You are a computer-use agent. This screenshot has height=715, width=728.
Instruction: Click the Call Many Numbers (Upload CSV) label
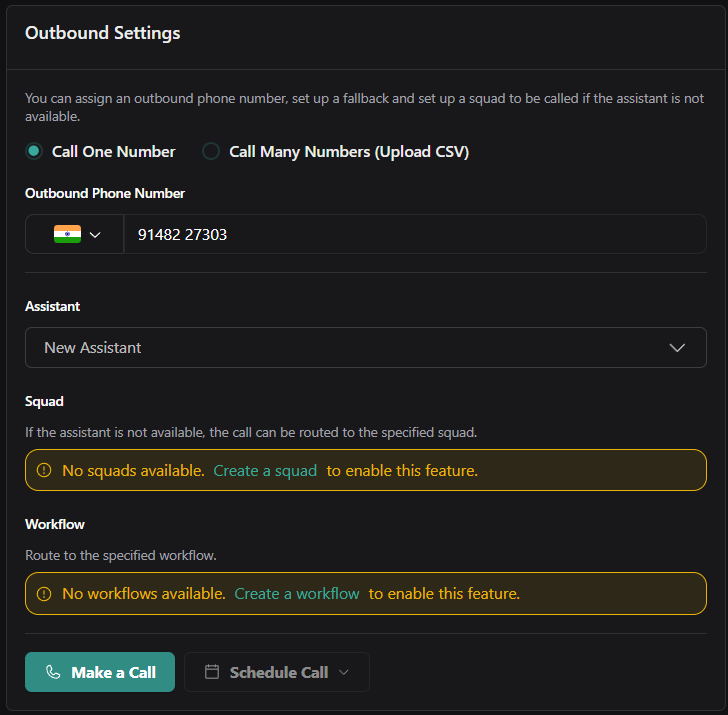pos(349,152)
